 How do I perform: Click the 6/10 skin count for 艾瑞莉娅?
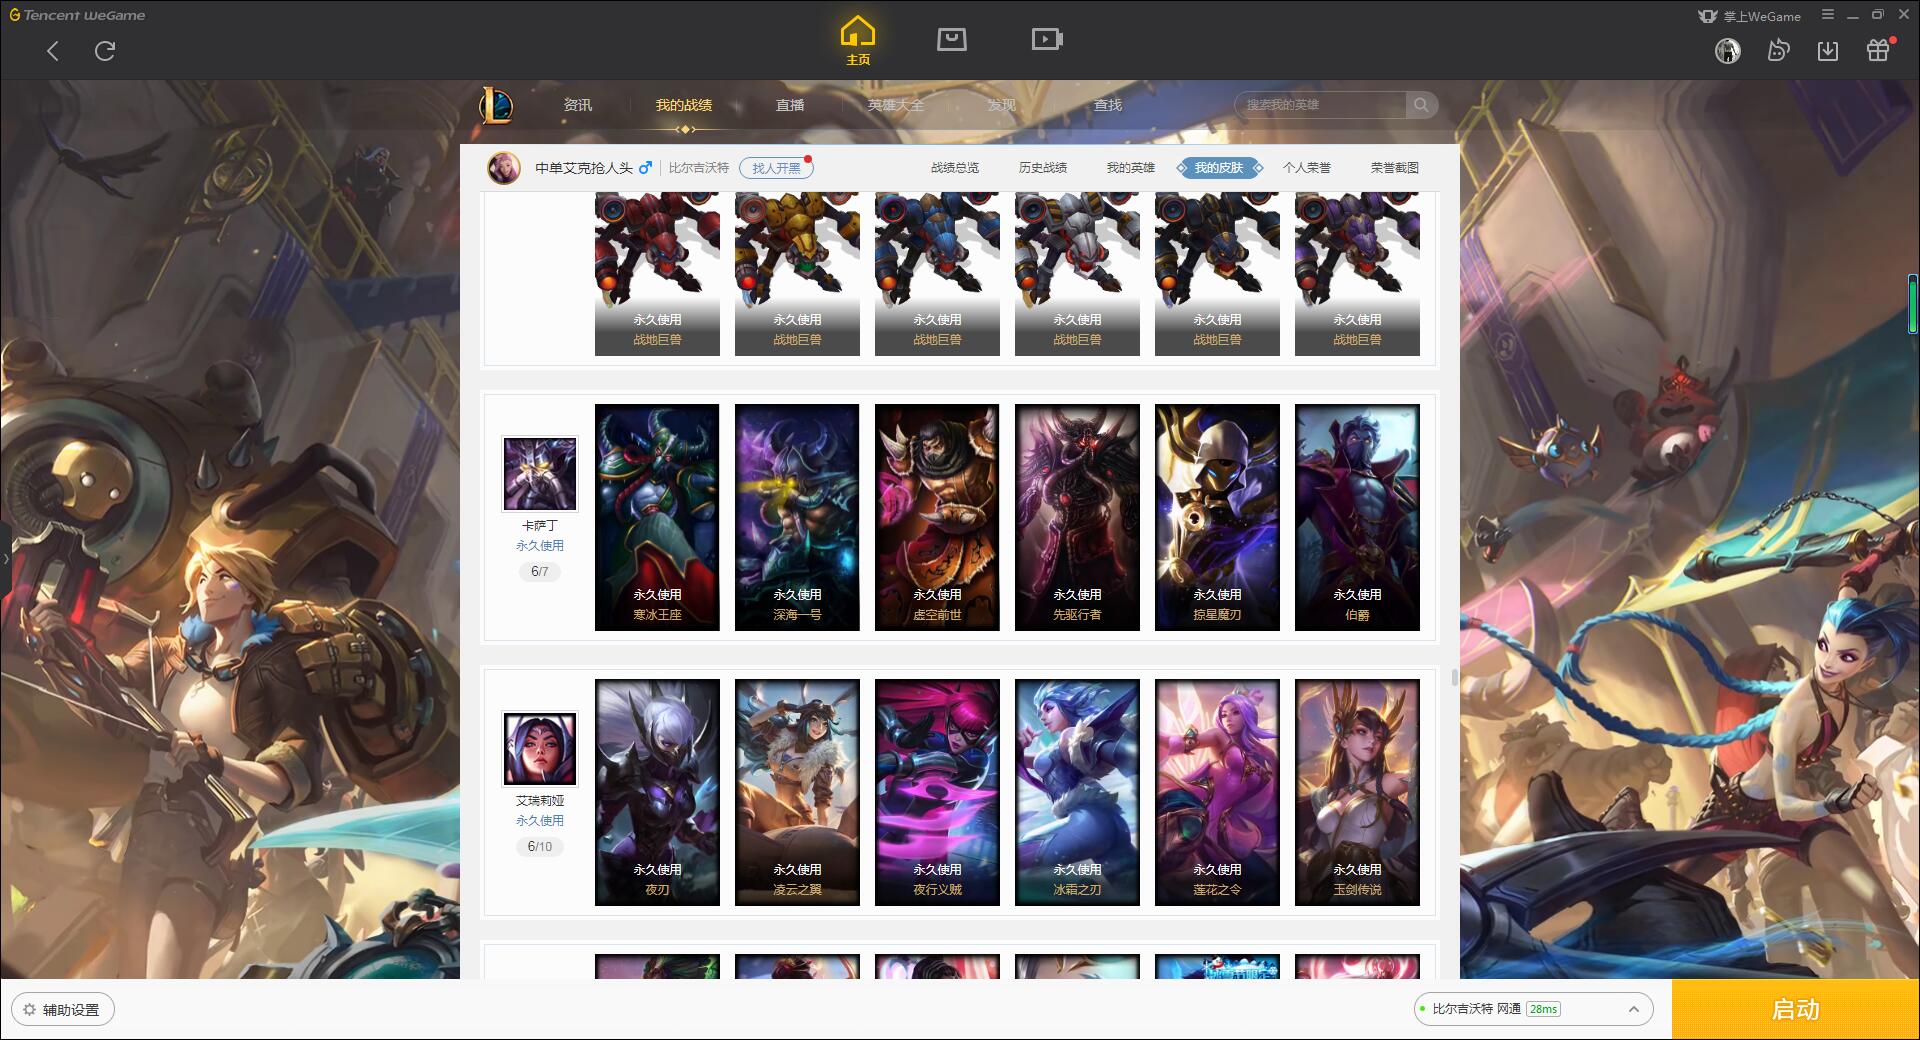coord(540,847)
